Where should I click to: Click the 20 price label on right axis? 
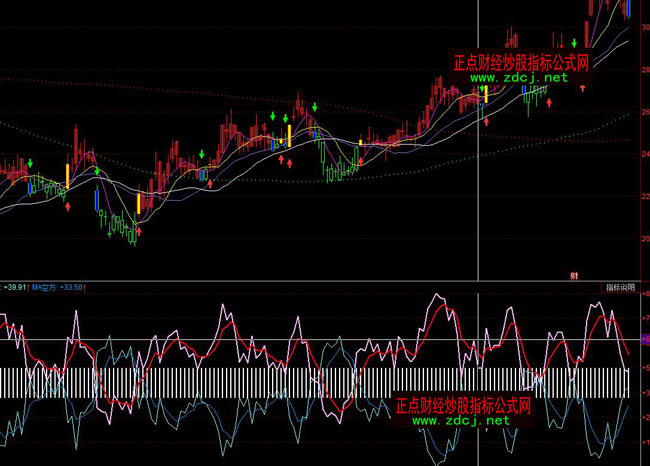coord(642,239)
